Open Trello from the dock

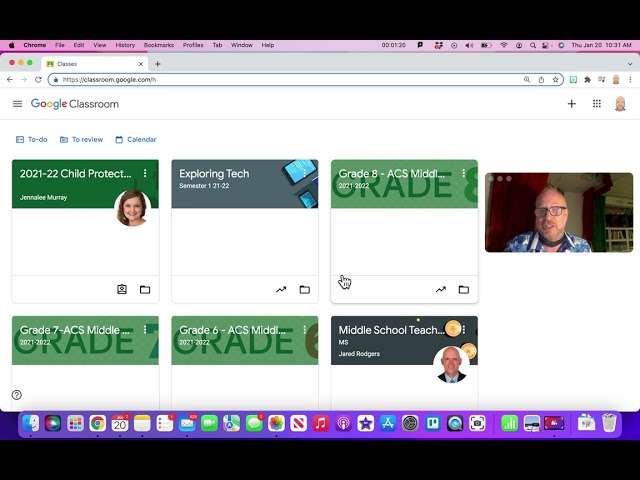coord(433,423)
